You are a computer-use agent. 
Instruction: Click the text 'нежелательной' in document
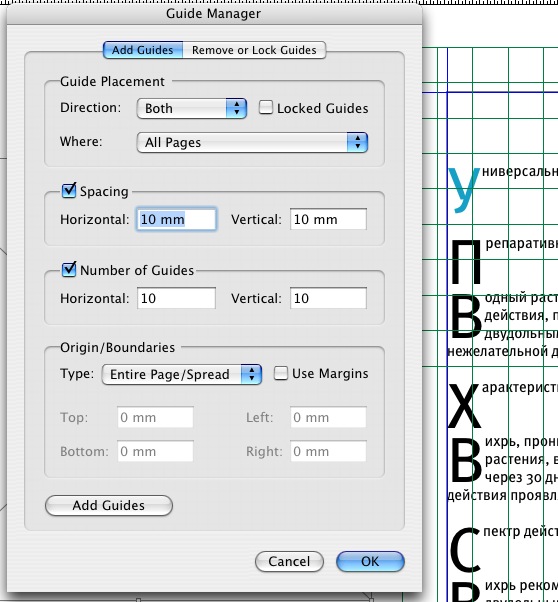[x=498, y=351]
